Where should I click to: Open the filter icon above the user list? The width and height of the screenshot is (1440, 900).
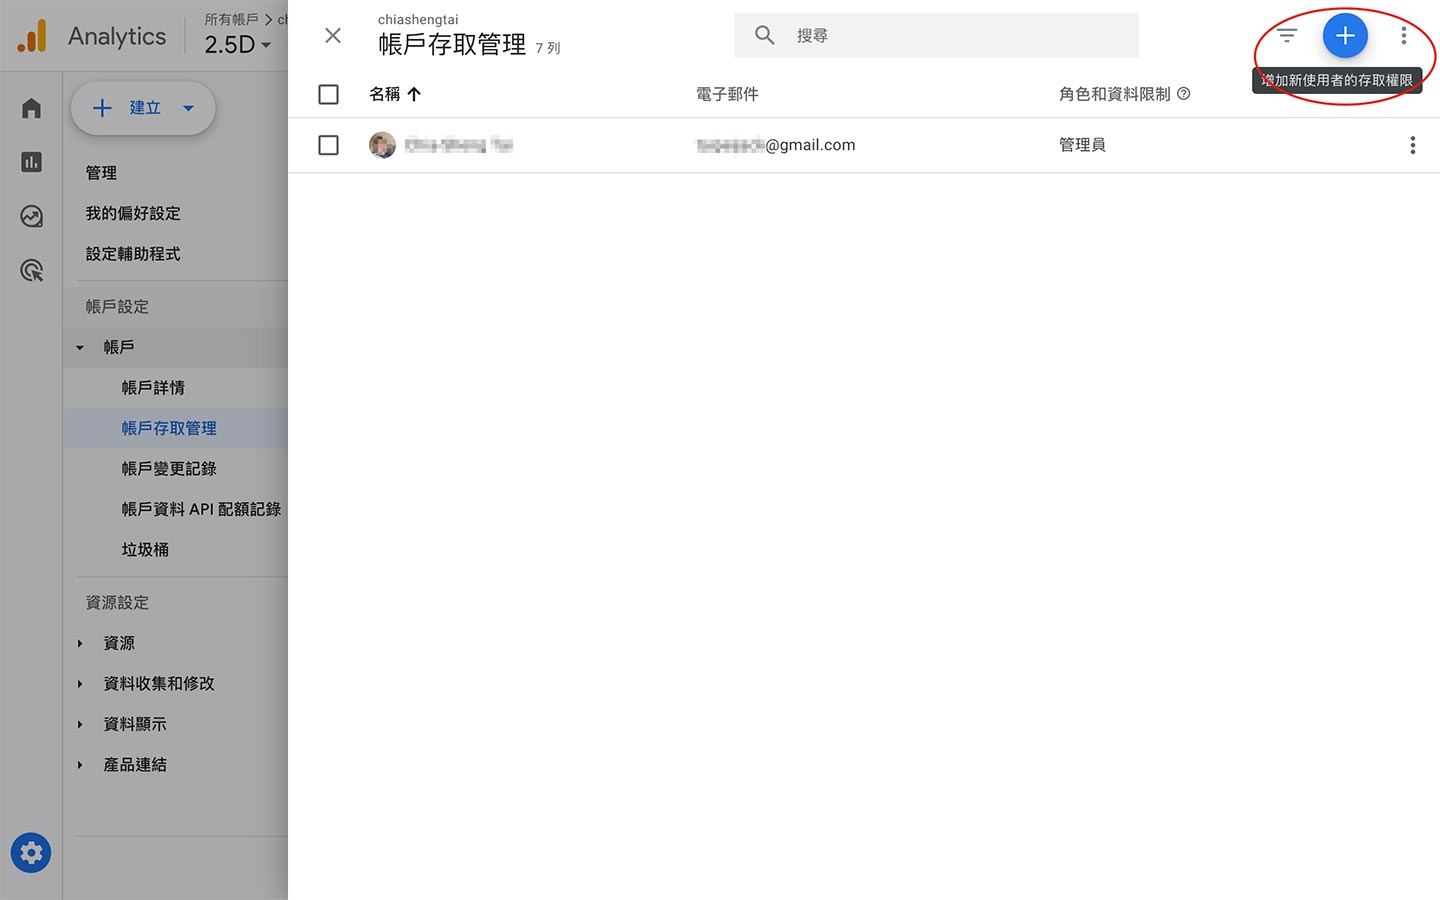[1285, 35]
